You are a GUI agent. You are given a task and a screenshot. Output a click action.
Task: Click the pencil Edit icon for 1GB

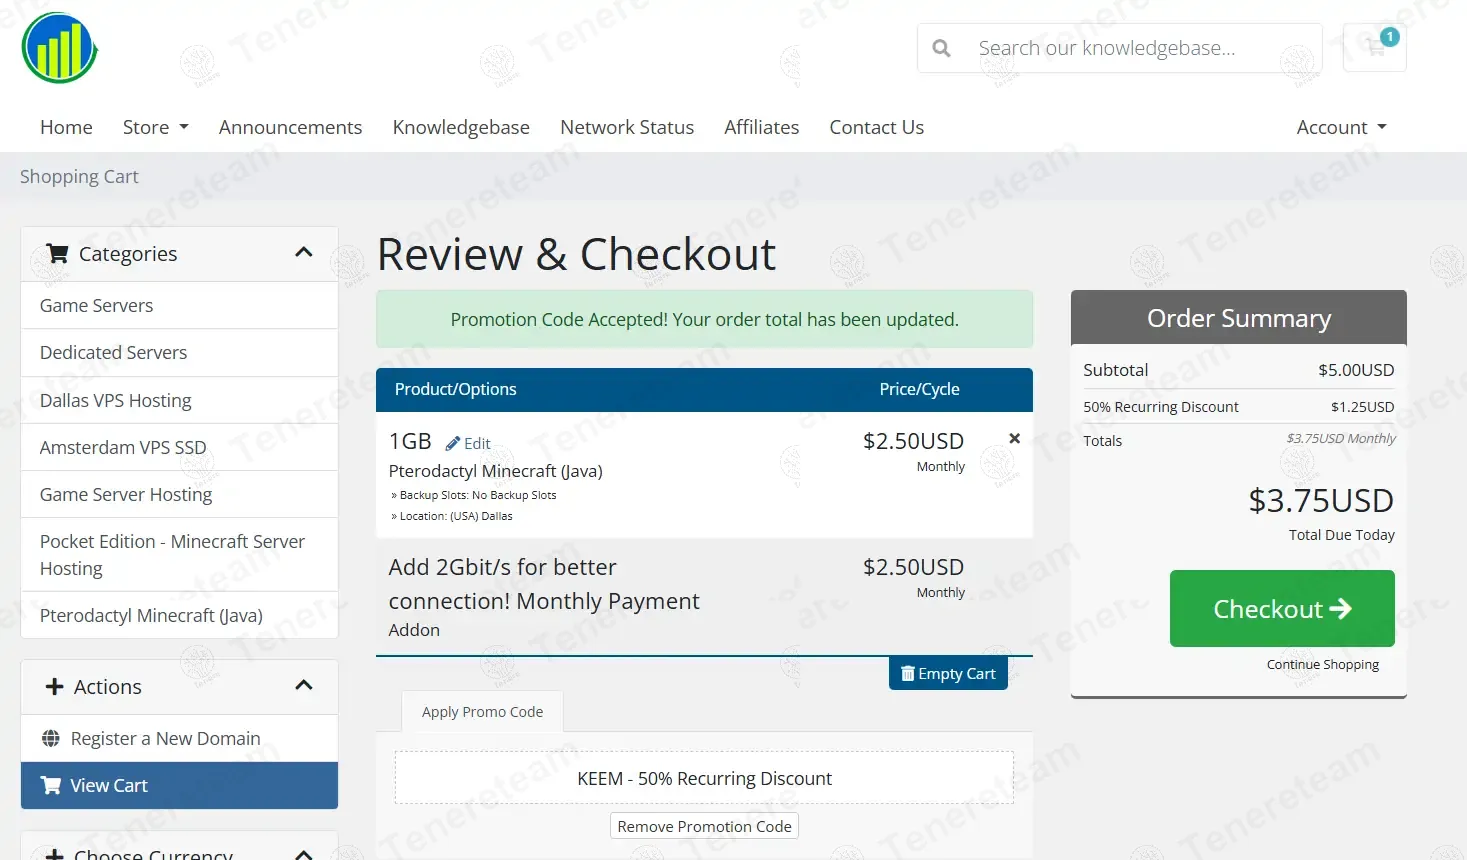pyautogui.click(x=453, y=443)
